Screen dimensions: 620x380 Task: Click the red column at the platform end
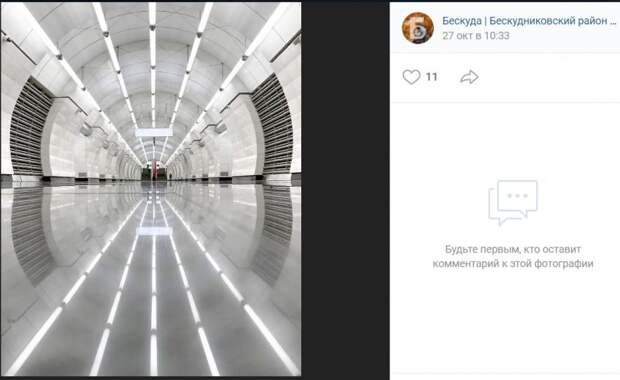pyautogui.click(x=154, y=171)
